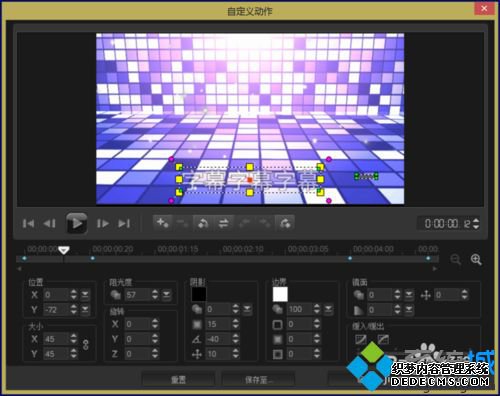Click the Position X value field
The image size is (500, 396).
pos(56,295)
